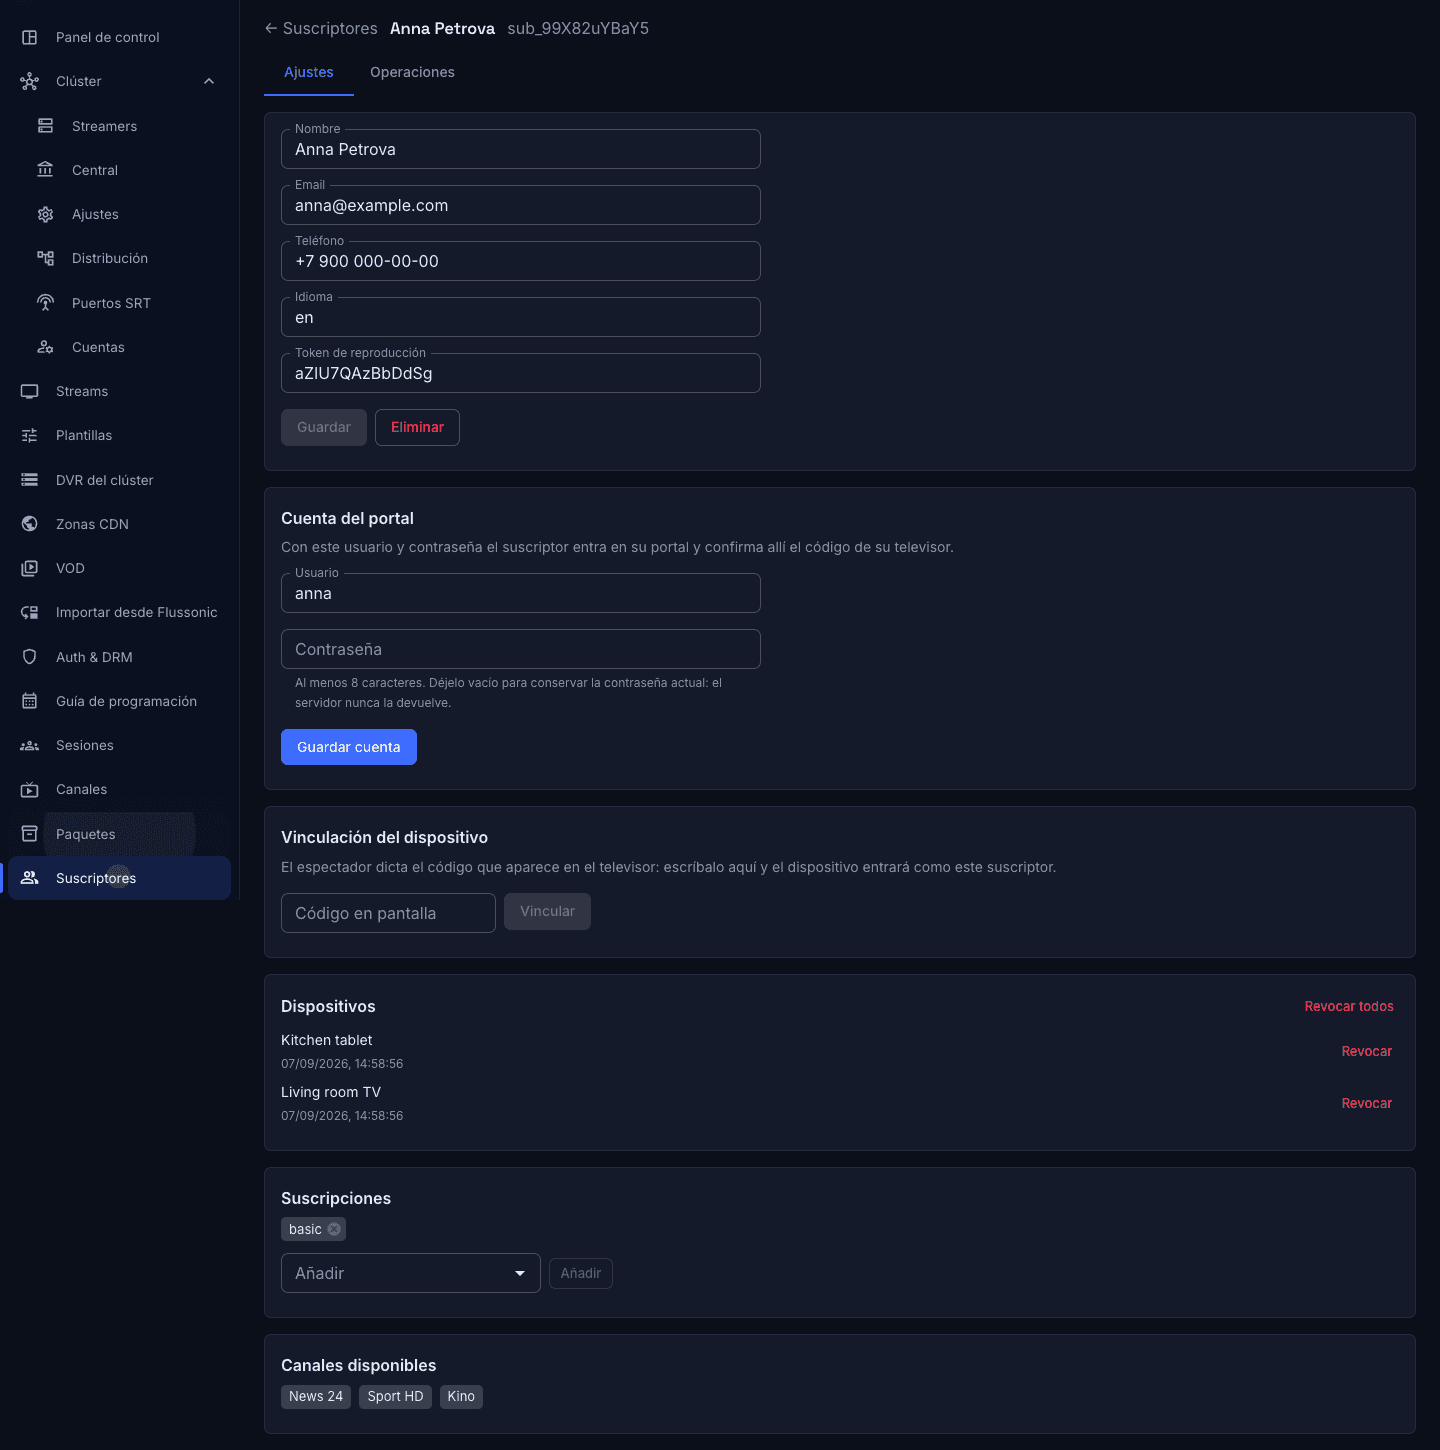Click the Código en pantalla field
Screen dimensions: 1440x1450
pos(388,913)
